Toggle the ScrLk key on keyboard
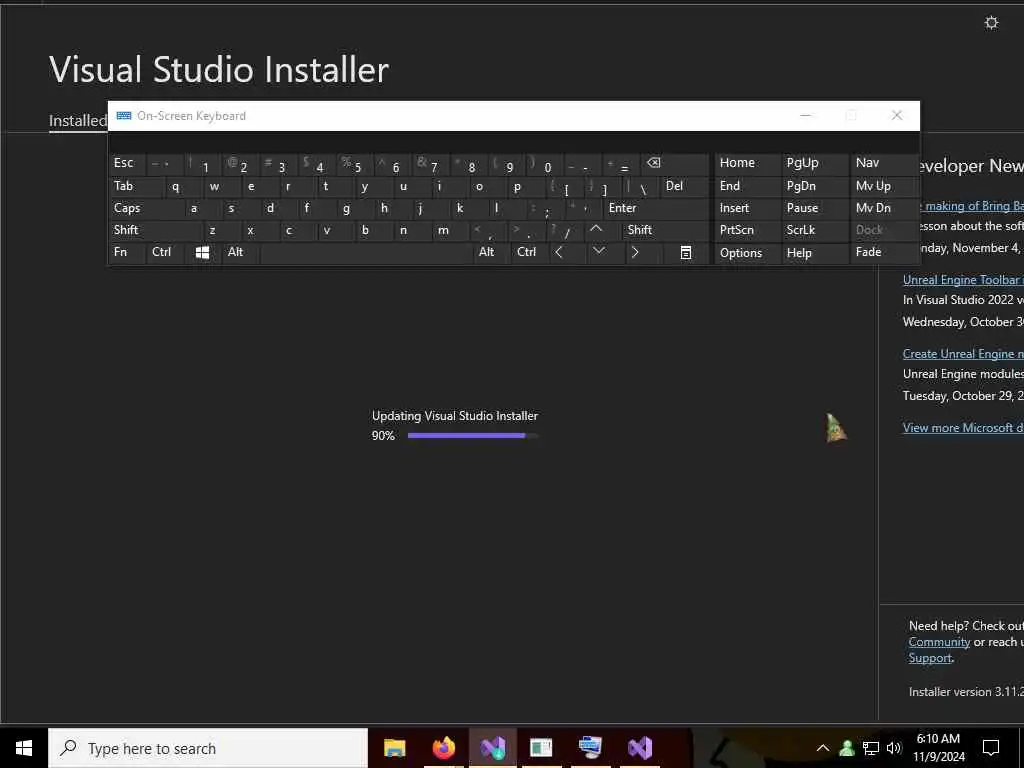Screen dimensions: 1024x768 click(814, 230)
